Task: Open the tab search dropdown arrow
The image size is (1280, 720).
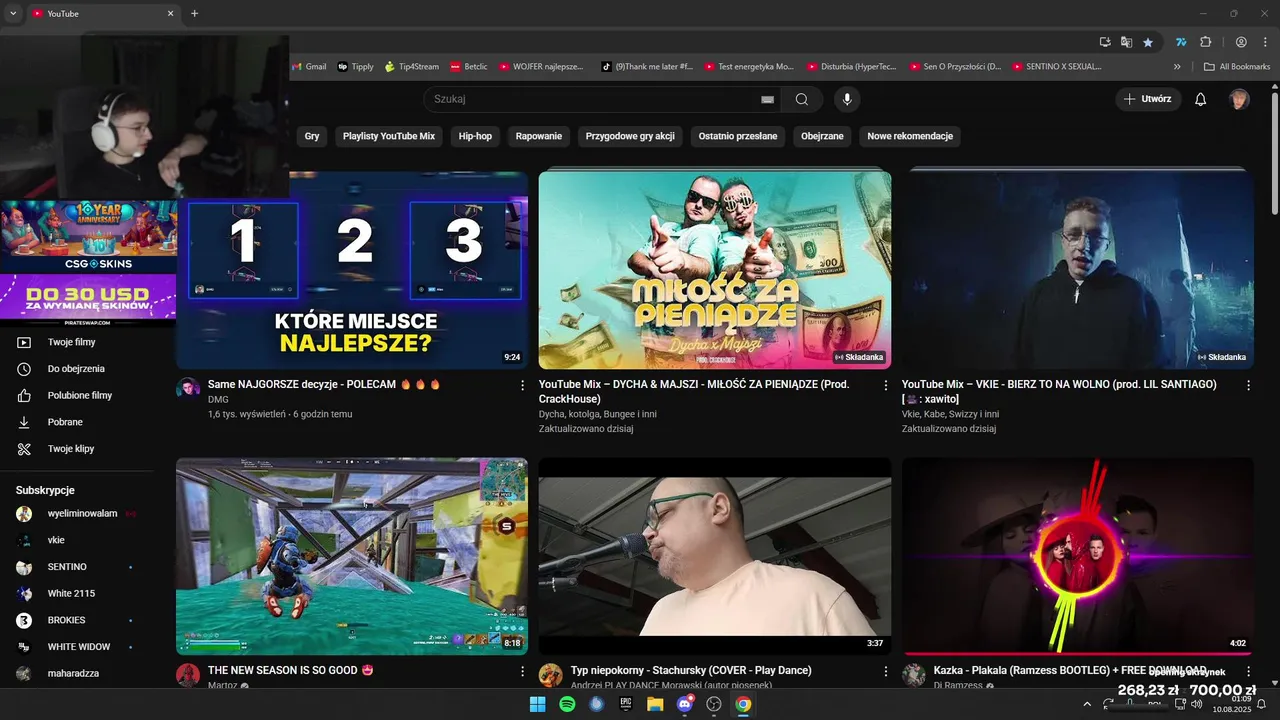Action: point(11,14)
